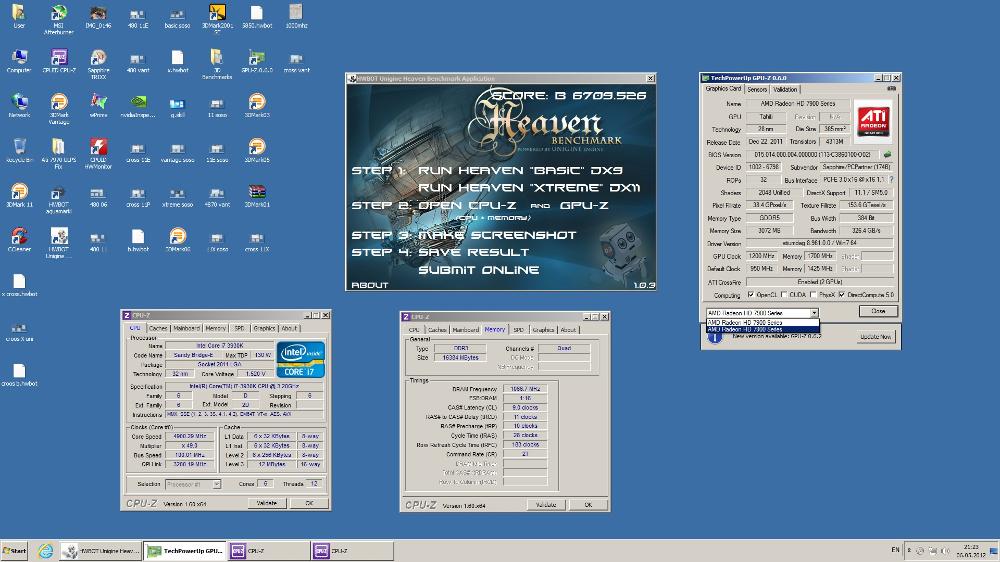Viewport: 1000px width, 562px height.
Task: Open About in Heaven benchmark window
Action: (369, 285)
